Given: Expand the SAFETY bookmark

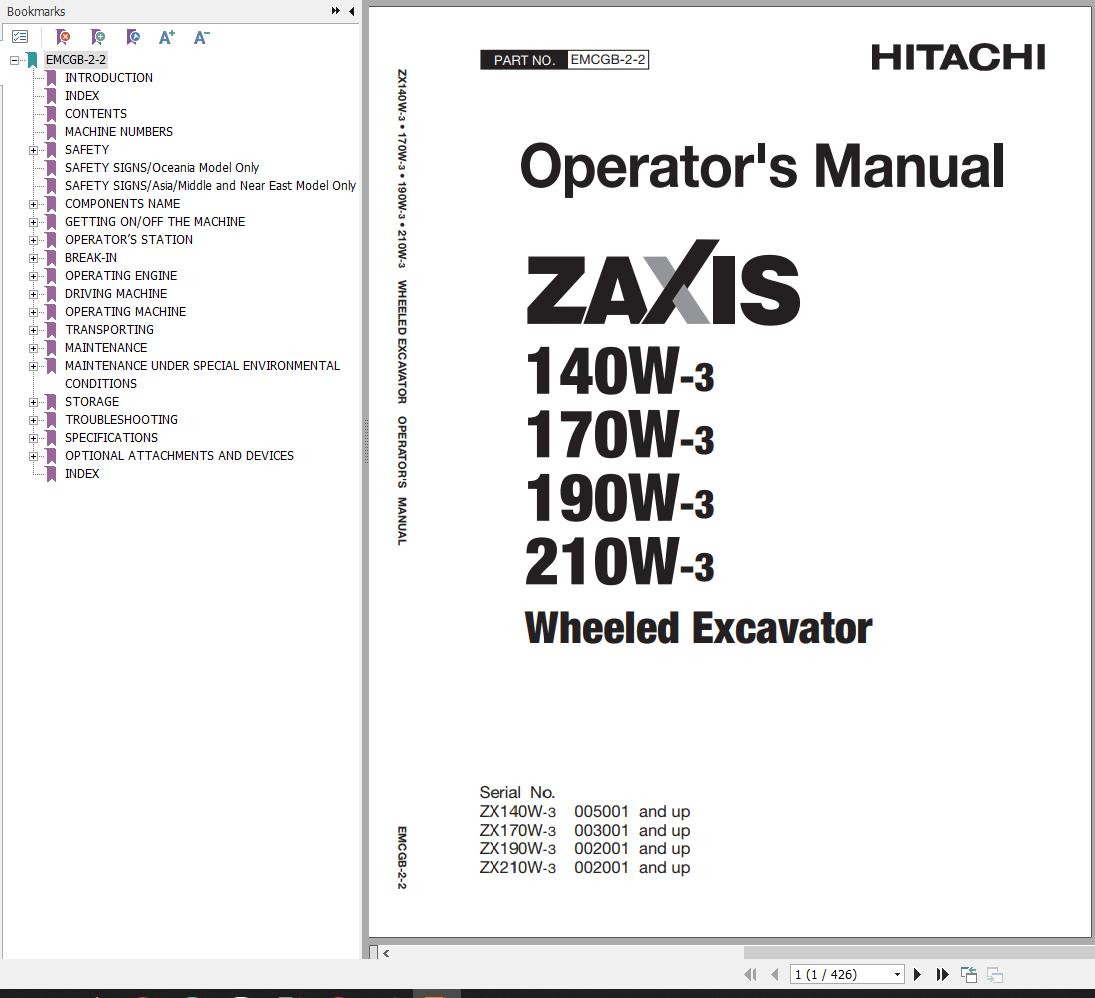Looking at the screenshot, I should (x=33, y=150).
